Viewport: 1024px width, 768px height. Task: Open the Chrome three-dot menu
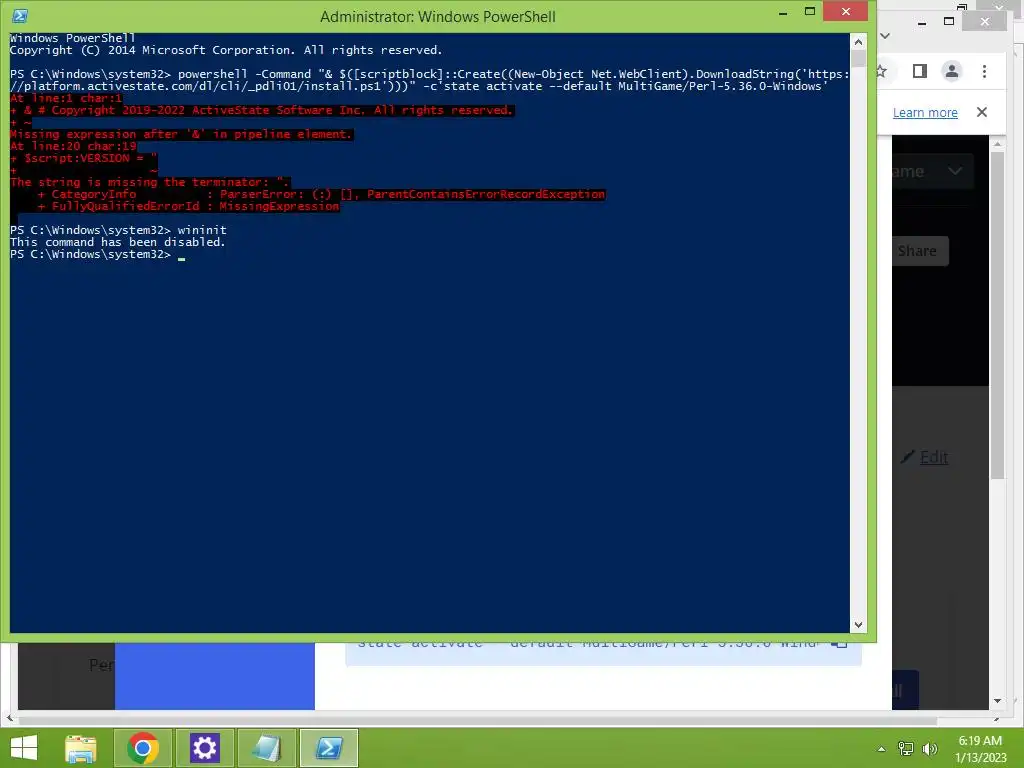pyautogui.click(x=984, y=71)
